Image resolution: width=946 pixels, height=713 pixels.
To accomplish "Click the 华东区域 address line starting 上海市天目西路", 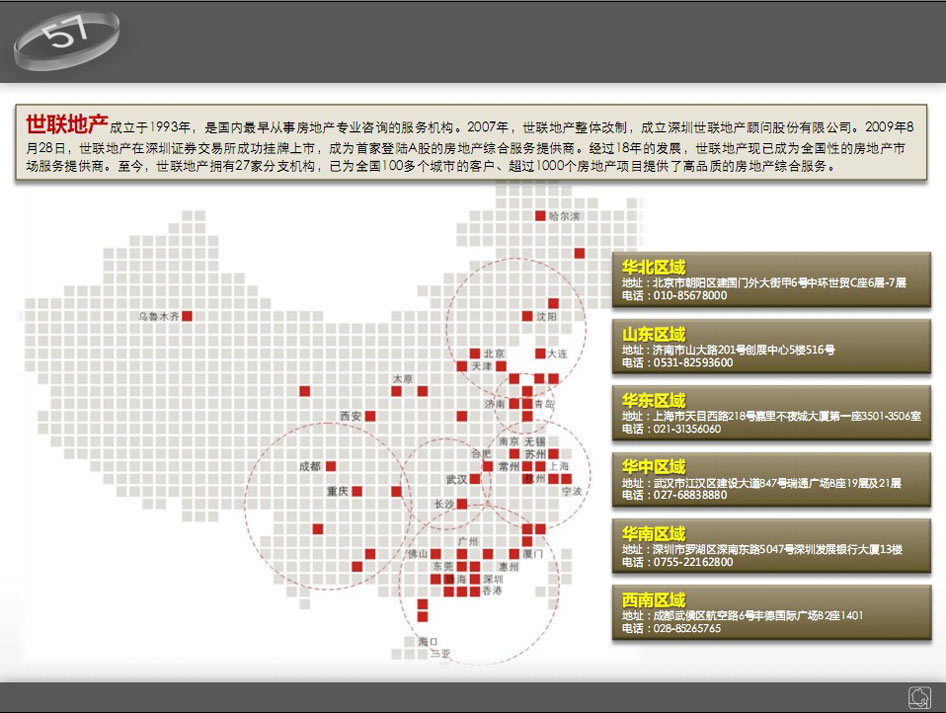I will (x=787, y=416).
